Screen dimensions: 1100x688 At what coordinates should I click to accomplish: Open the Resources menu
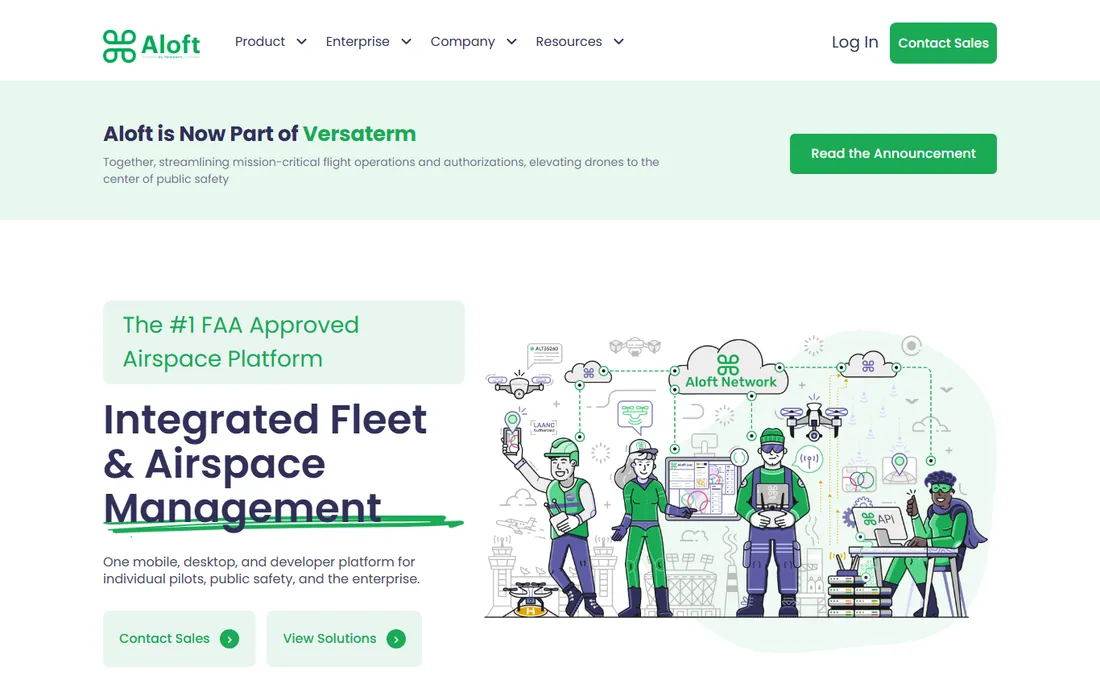click(x=568, y=41)
